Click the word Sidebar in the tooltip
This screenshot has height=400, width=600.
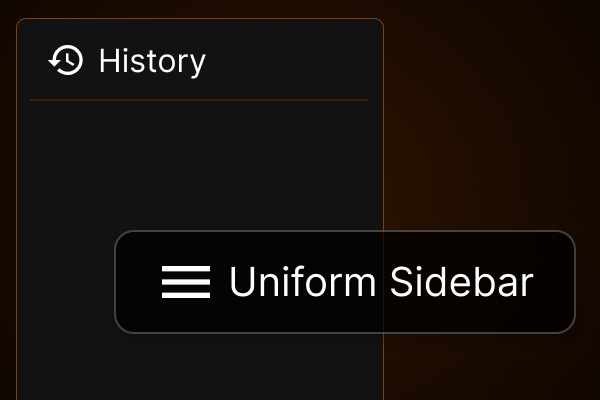(461, 282)
